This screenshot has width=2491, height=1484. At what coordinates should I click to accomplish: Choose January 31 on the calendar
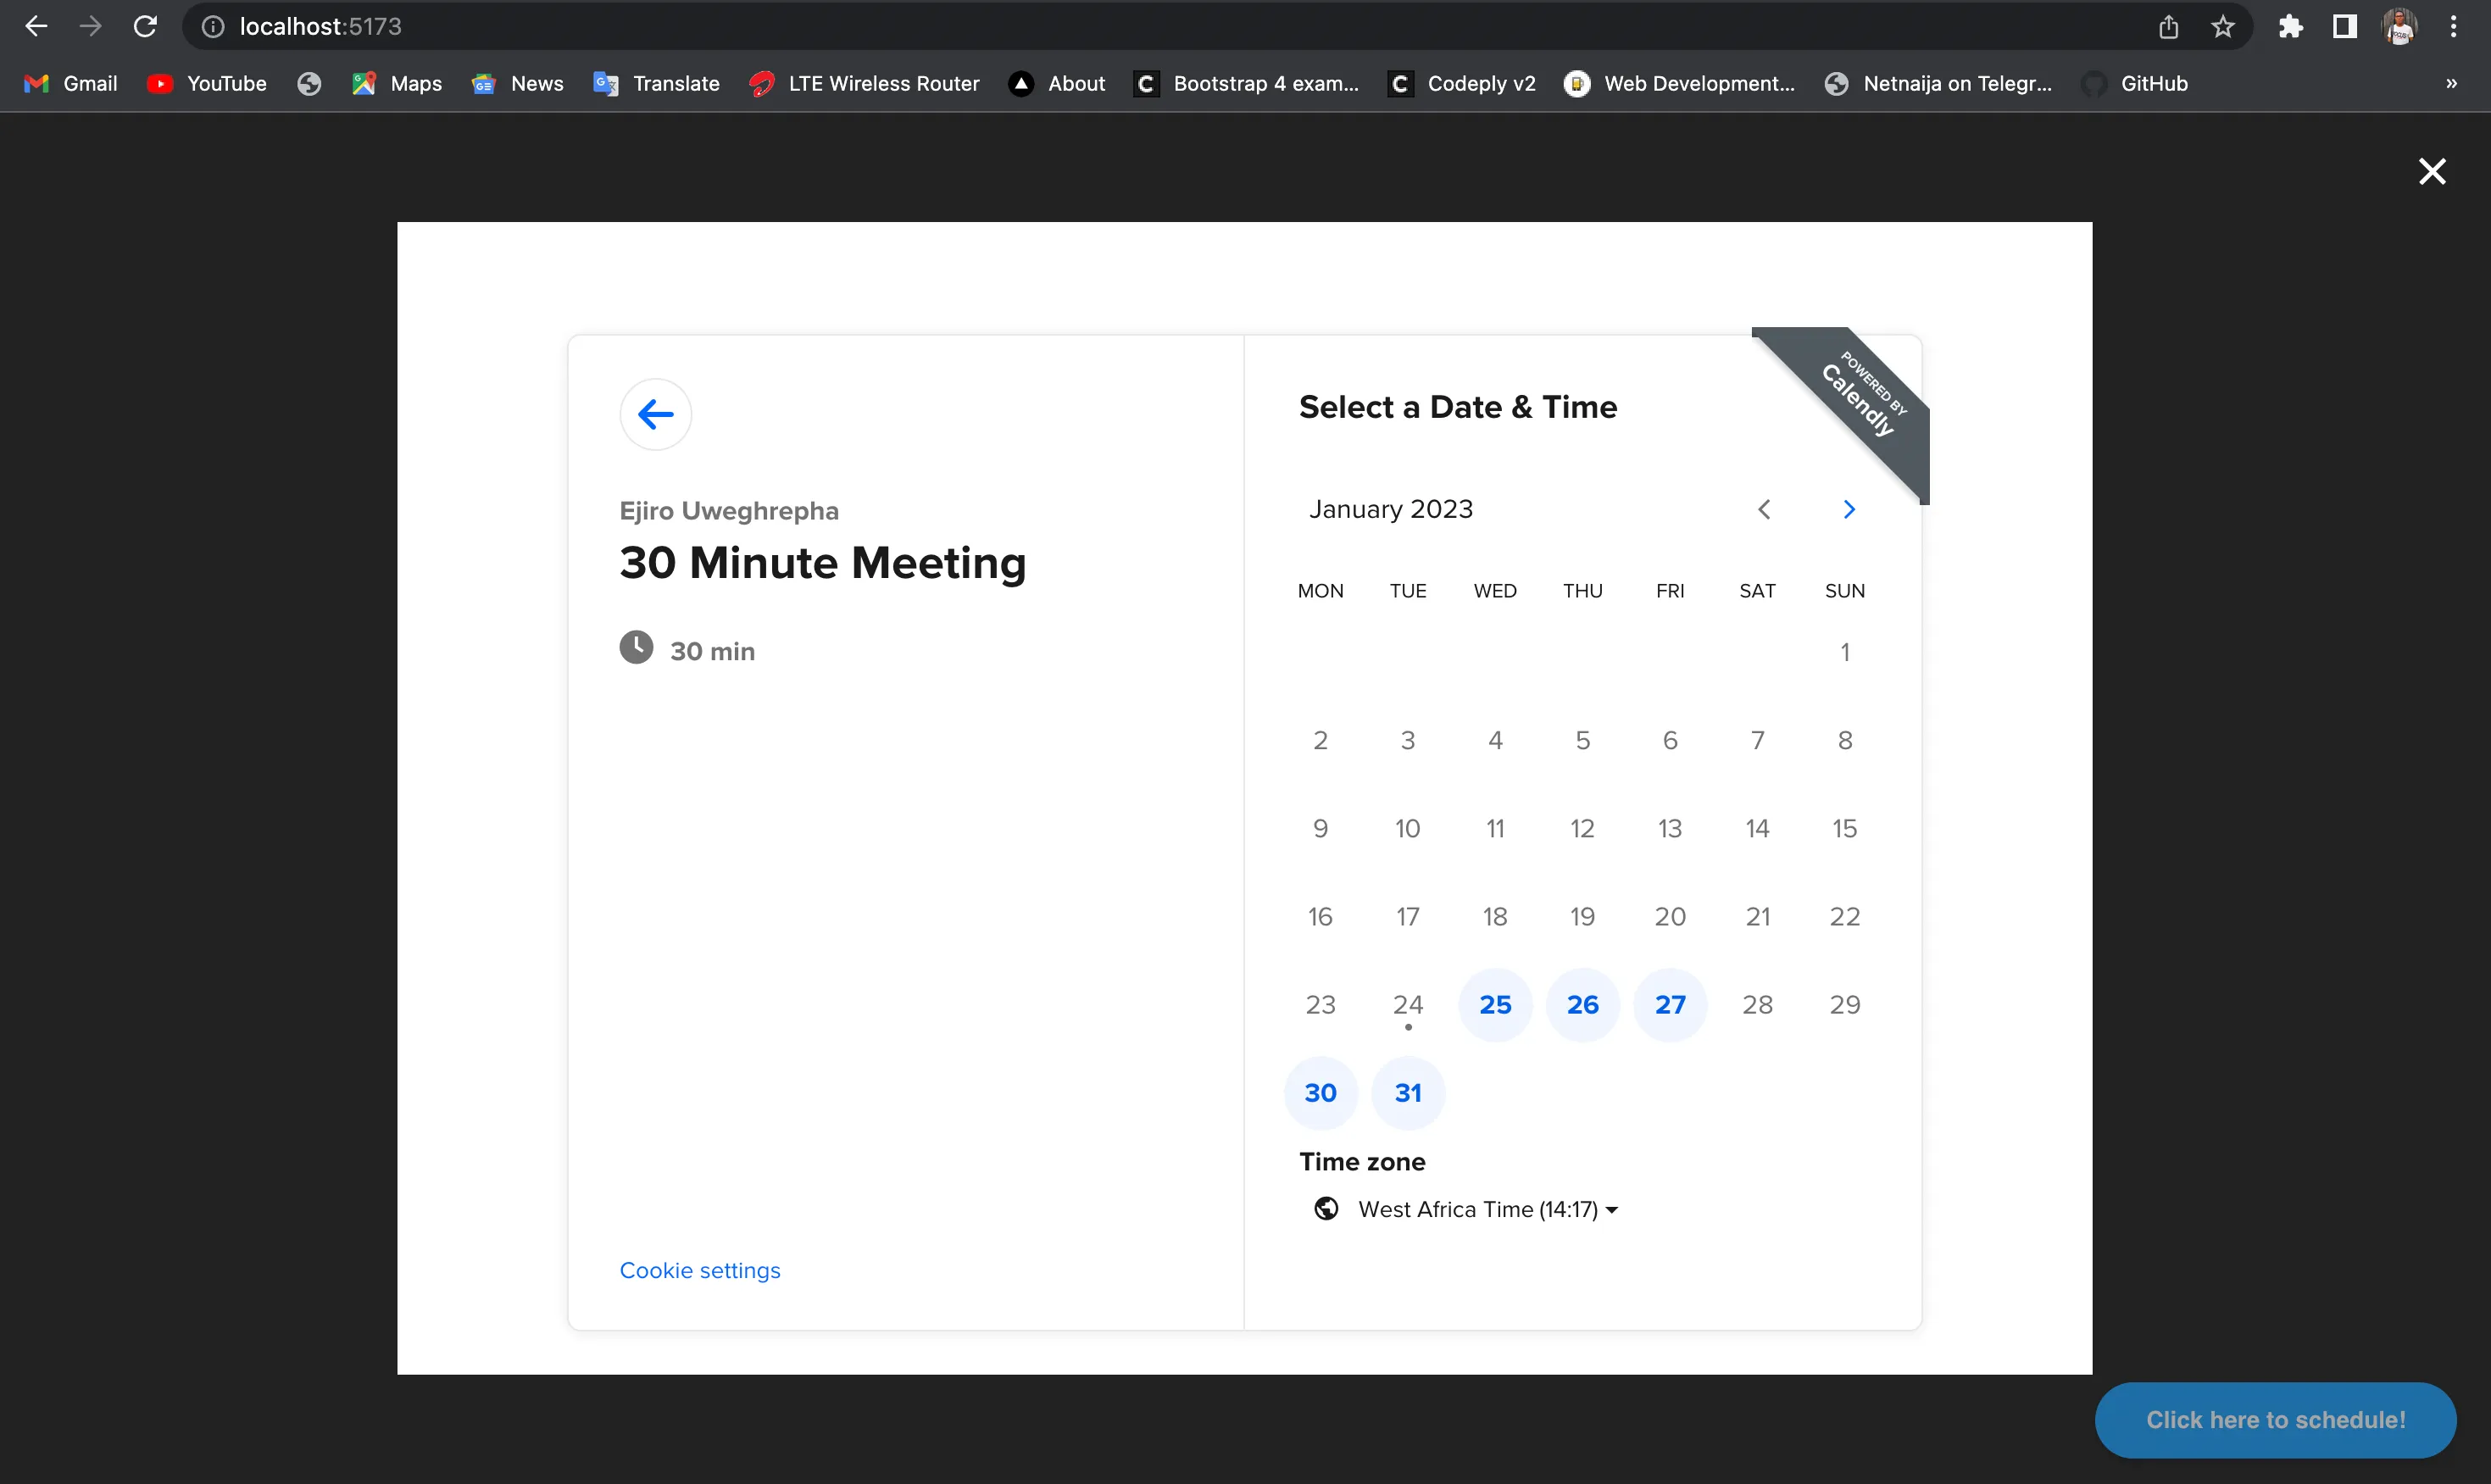pyautogui.click(x=1407, y=1092)
